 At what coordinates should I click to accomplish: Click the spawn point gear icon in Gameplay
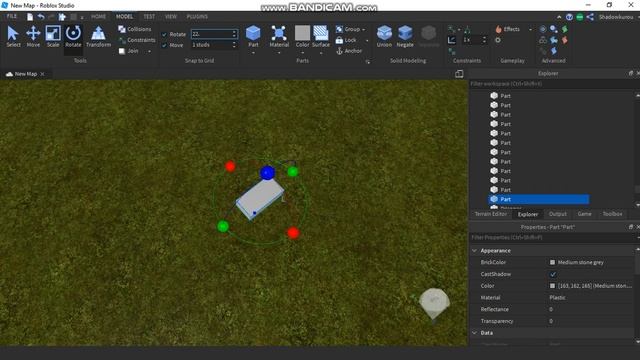(x=498, y=40)
